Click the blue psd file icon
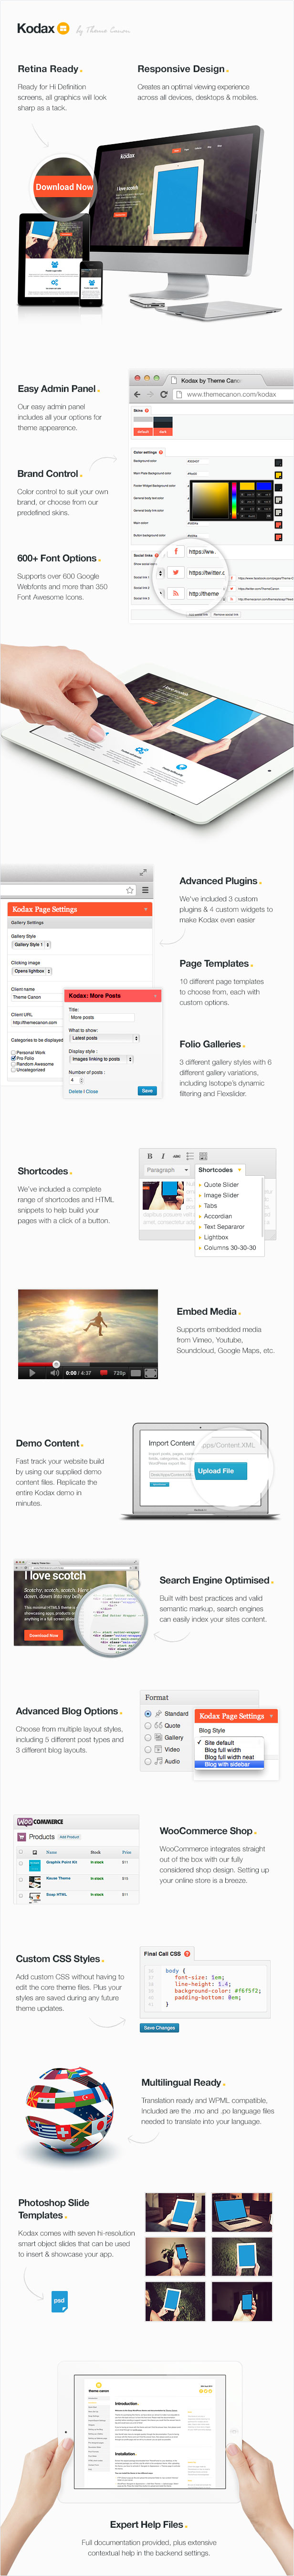The image size is (294, 2576). [60, 2301]
